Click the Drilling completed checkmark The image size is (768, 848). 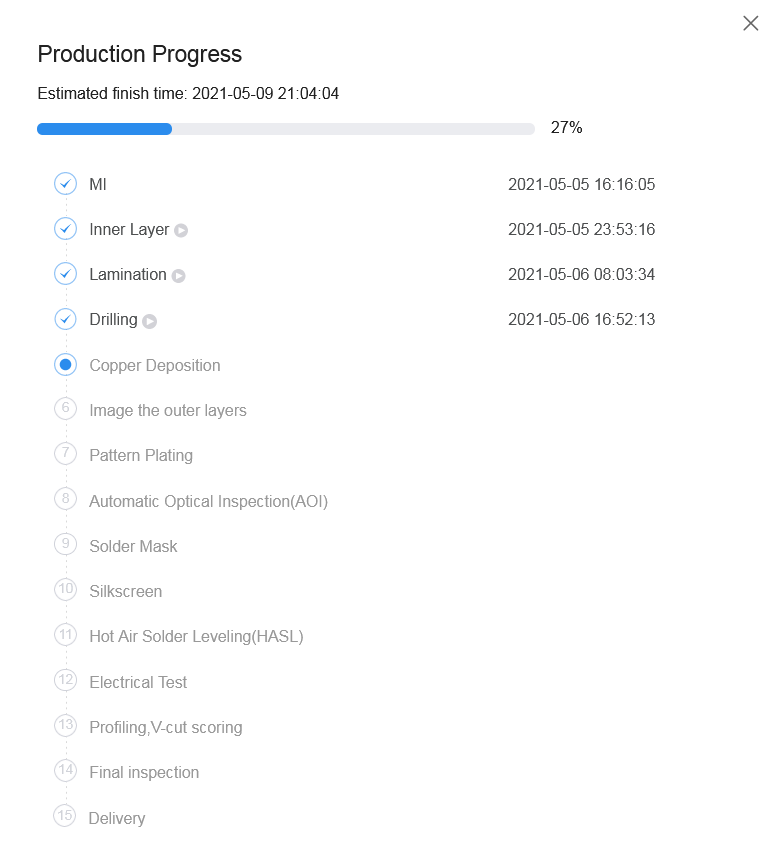65,319
